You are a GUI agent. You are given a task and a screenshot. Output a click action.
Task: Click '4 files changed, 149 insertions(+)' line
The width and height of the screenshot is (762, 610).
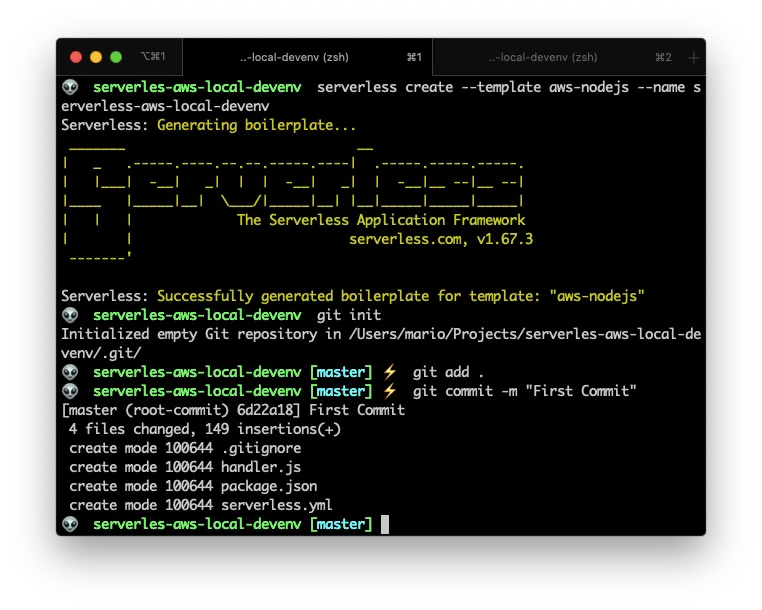click(x=205, y=429)
